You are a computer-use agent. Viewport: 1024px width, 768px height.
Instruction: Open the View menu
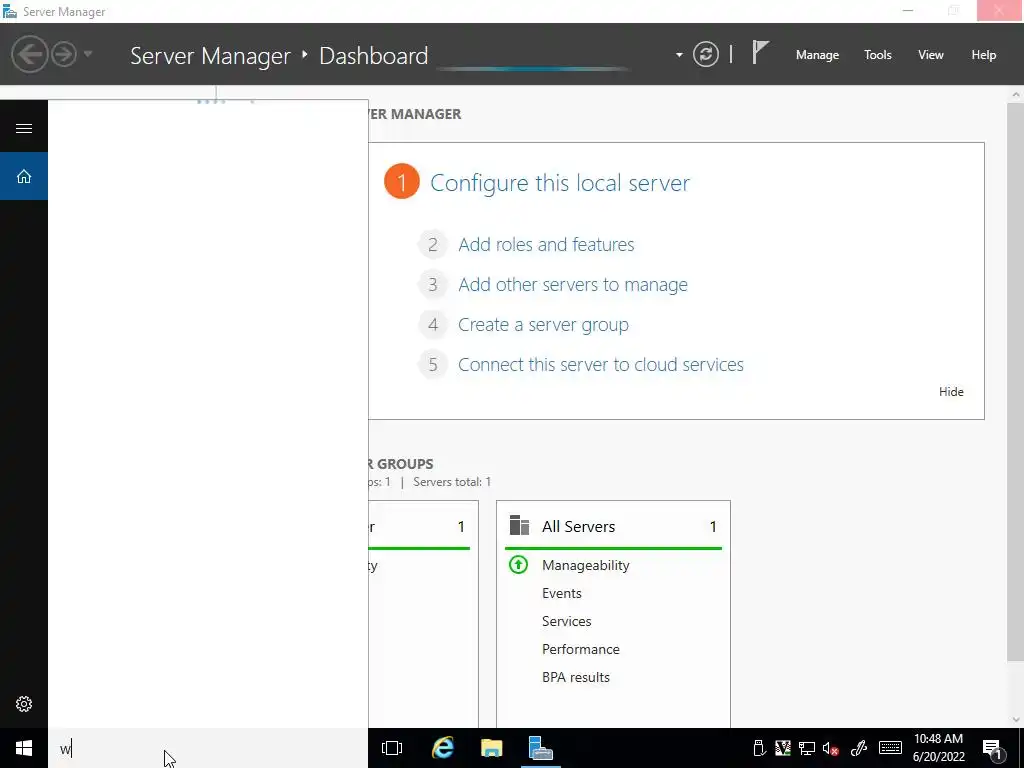(x=931, y=55)
